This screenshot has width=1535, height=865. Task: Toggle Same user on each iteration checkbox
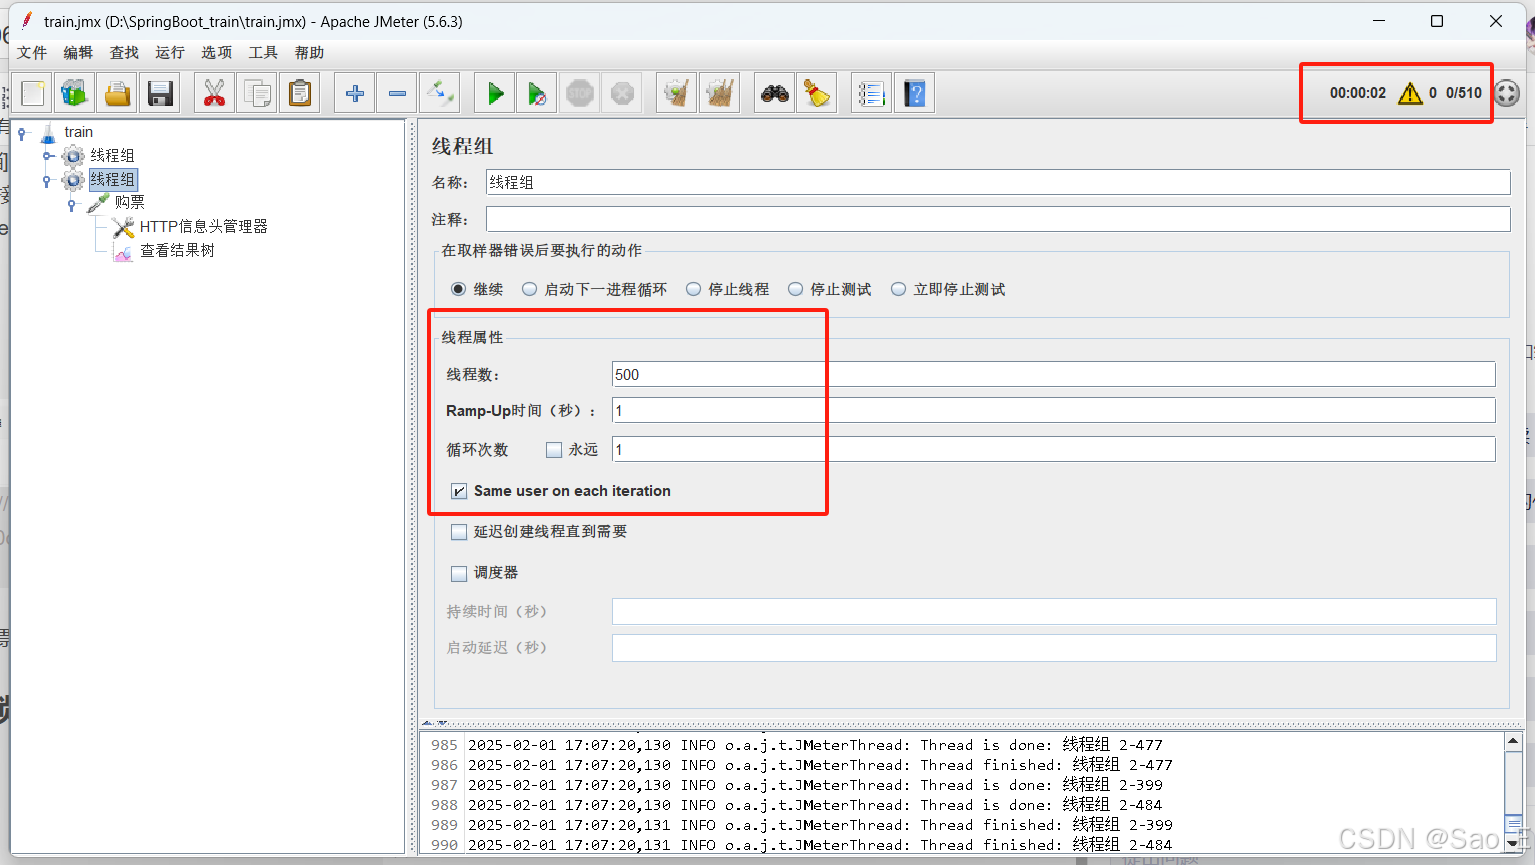point(459,491)
